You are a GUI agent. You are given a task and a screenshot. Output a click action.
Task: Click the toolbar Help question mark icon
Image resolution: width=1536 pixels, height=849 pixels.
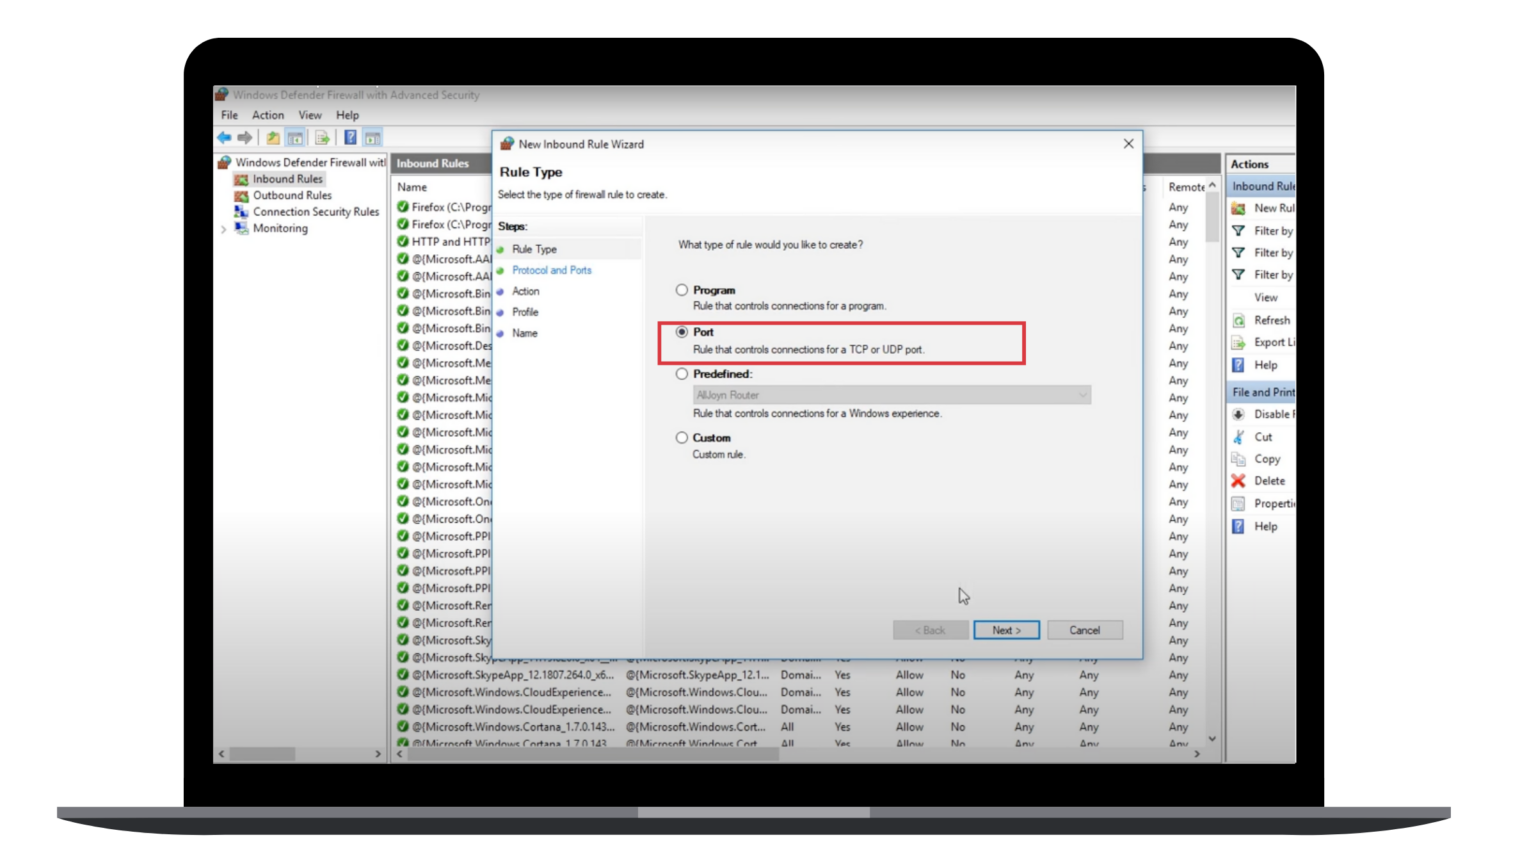click(x=350, y=138)
